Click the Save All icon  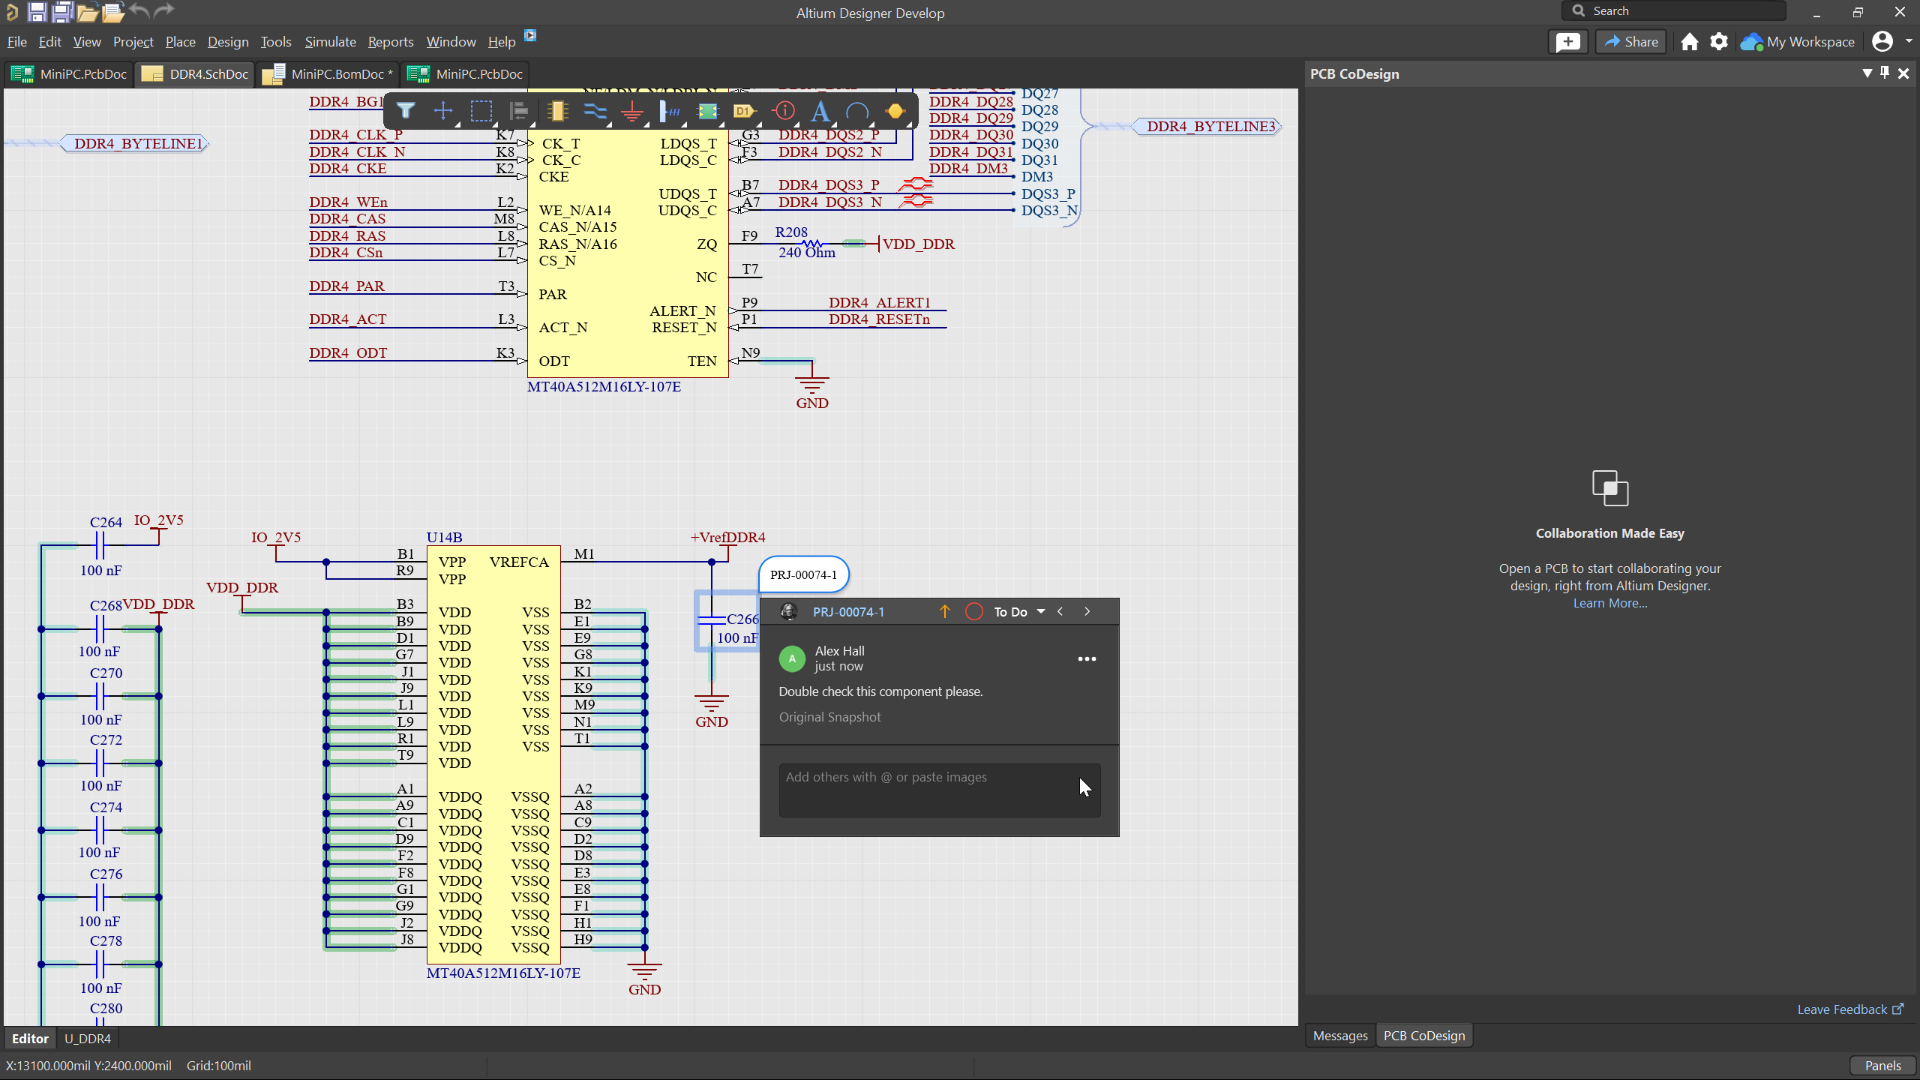tap(62, 12)
